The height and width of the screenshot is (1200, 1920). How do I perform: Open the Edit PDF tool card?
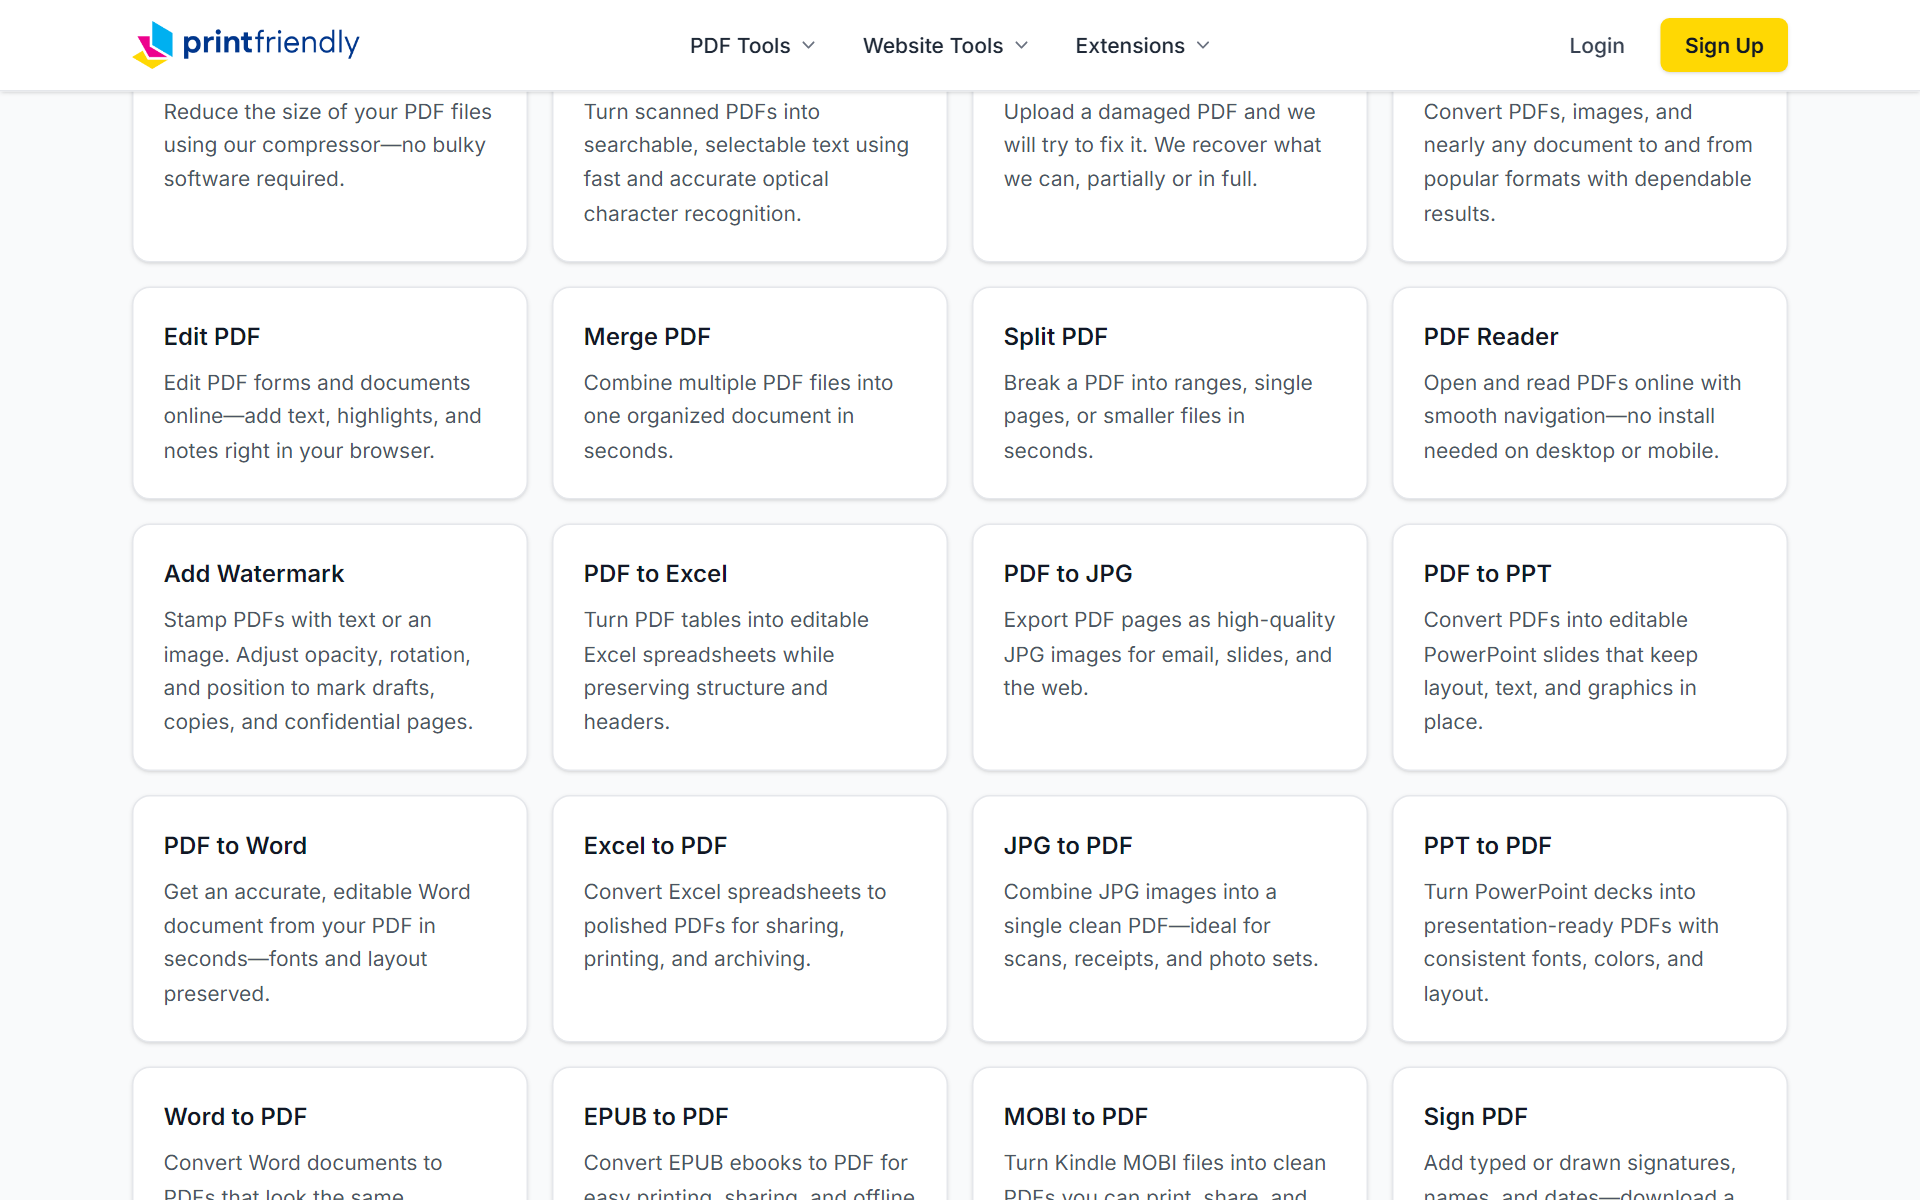point(330,393)
